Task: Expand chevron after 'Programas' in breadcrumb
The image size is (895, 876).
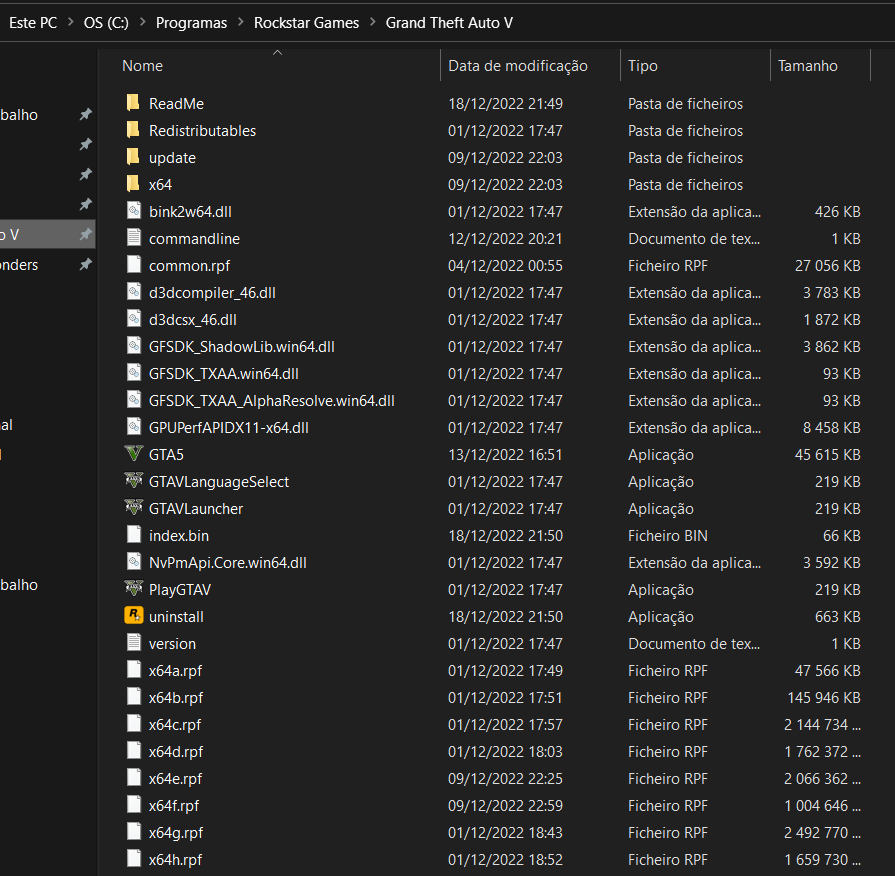Action: point(241,22)
